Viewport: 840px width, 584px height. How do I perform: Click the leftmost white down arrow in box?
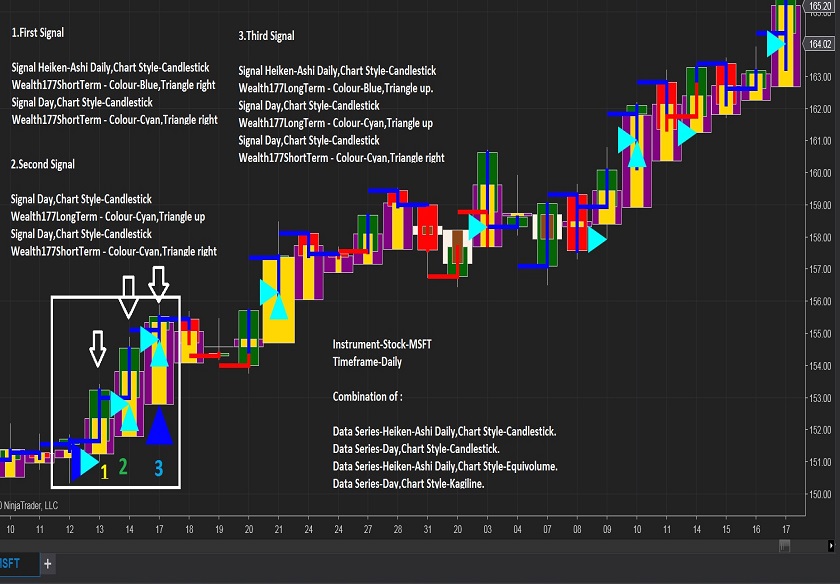[x=97, y=349]
